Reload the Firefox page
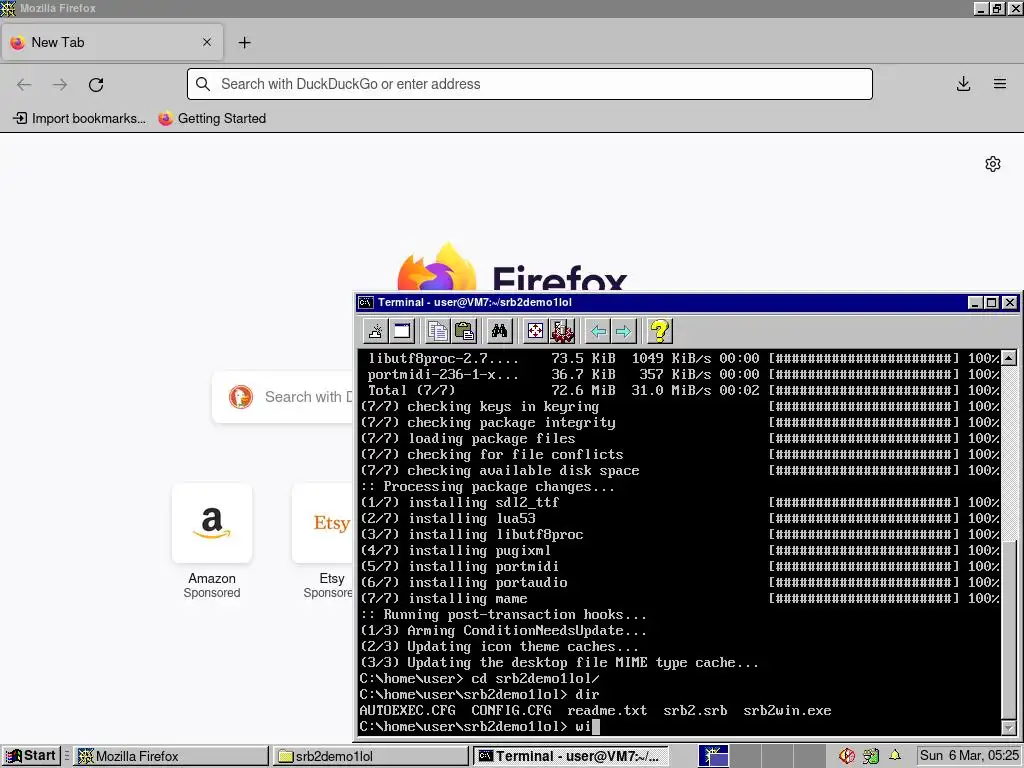 pos(96,84)
